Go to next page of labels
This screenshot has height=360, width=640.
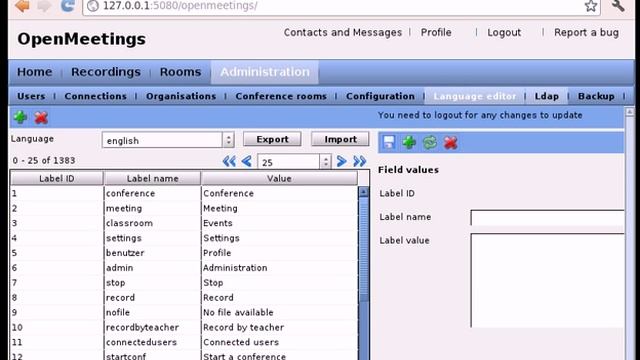341,161
